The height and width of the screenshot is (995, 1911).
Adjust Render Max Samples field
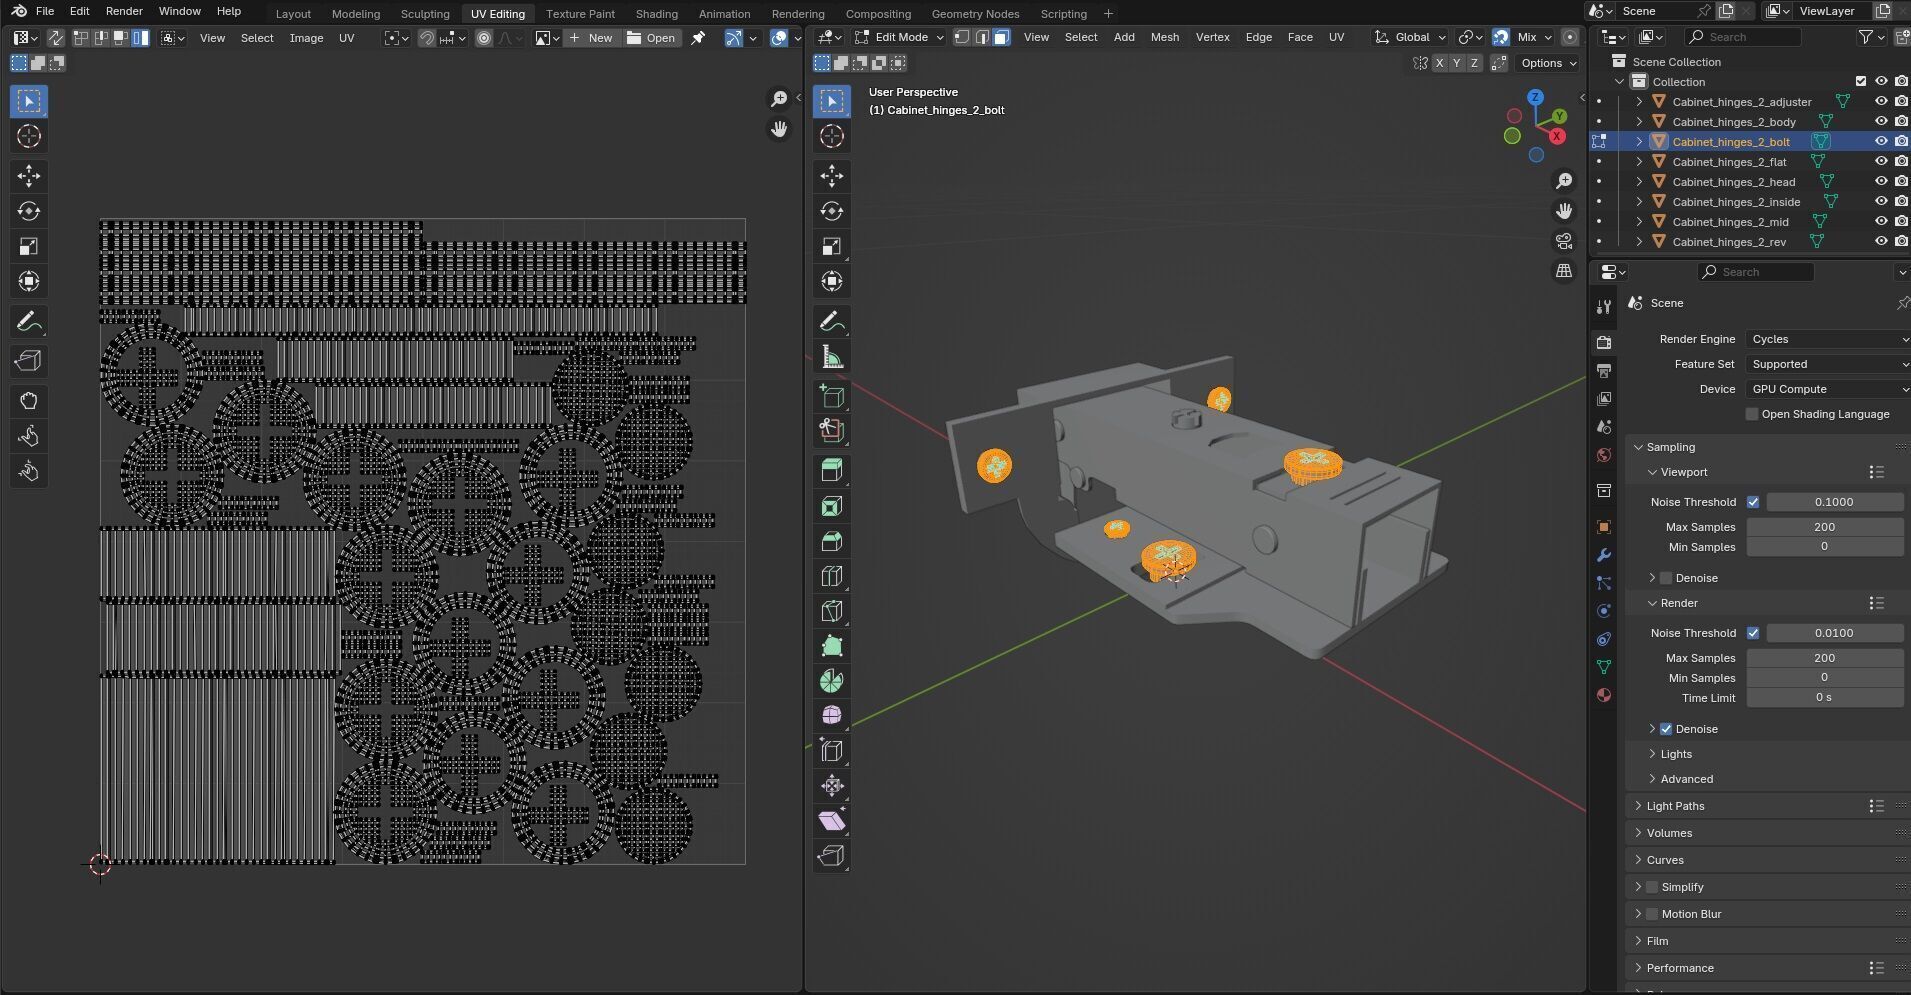[1823, 658]
